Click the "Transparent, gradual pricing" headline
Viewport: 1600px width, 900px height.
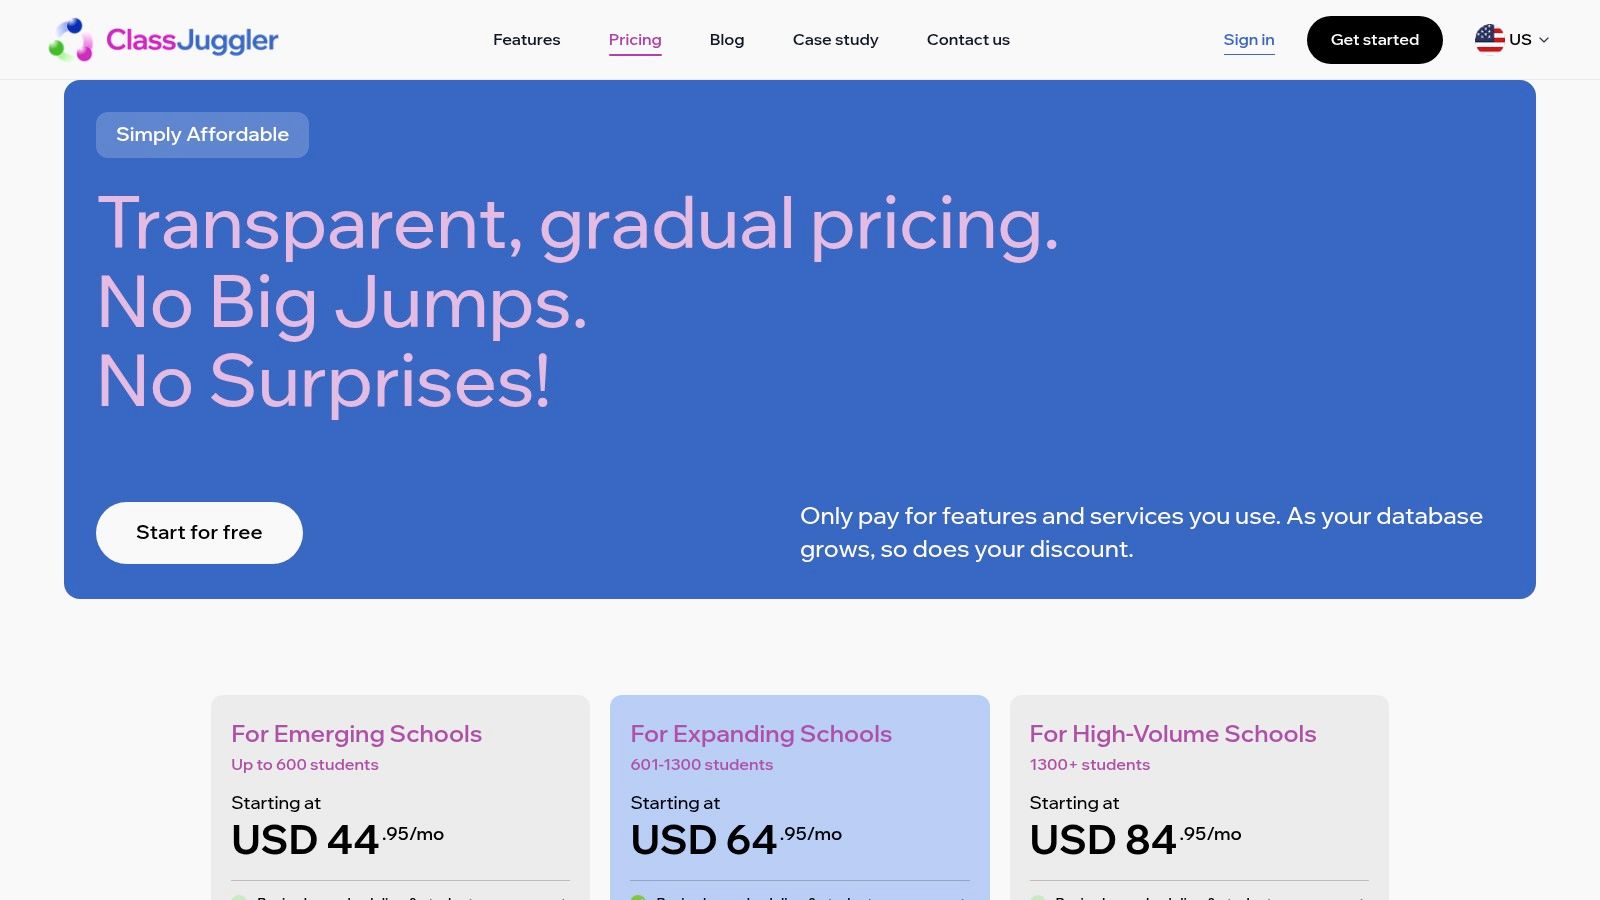[578, 224]
